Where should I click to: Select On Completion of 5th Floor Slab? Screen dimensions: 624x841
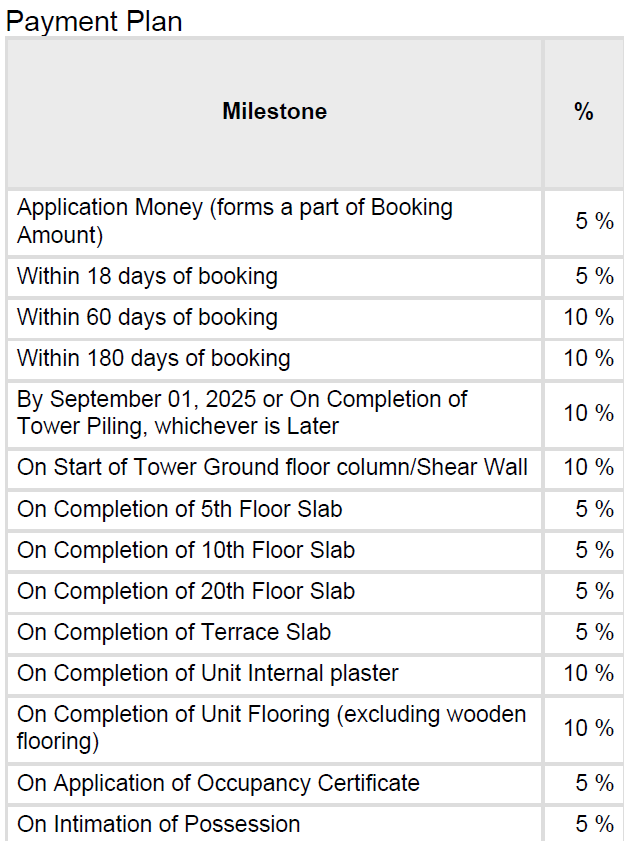(179, 509)
